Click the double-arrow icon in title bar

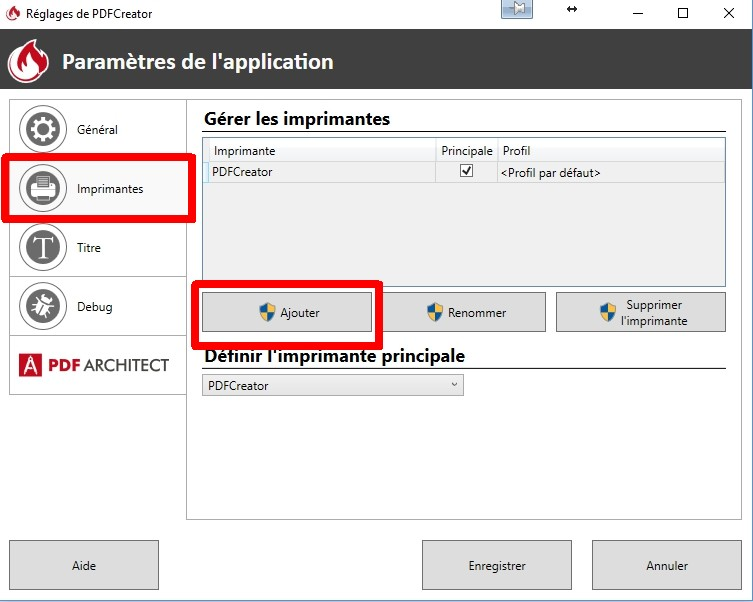(571, 9)
